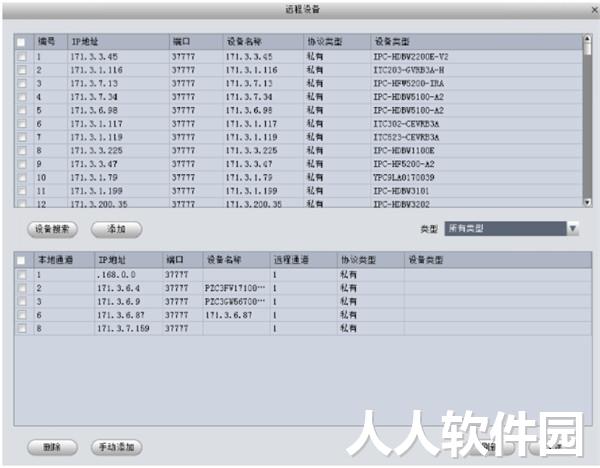600x468 pixels.
Task: Click the dropdown arrow beside 所有类型
Action: pyautogui.click(x=572, y=229)
